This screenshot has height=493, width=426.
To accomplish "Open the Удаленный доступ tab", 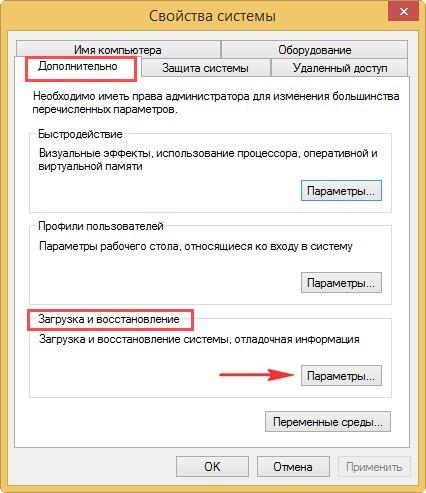I will pos(340,68).
